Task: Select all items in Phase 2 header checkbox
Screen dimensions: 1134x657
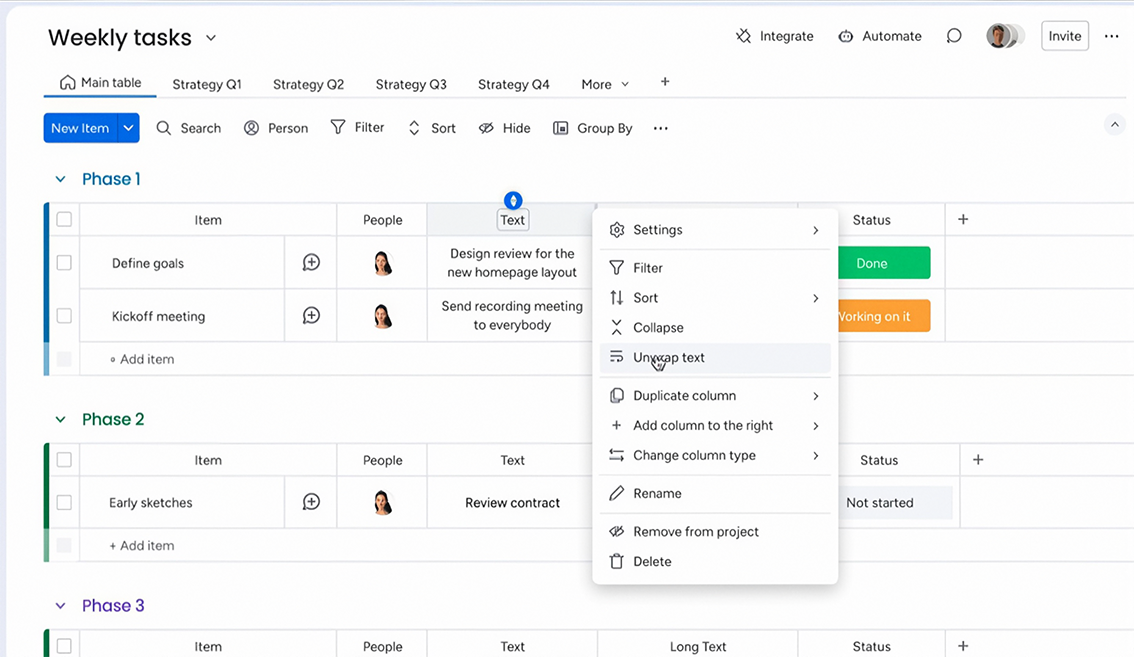Action: pyautogui.click(x=64, y=459)
